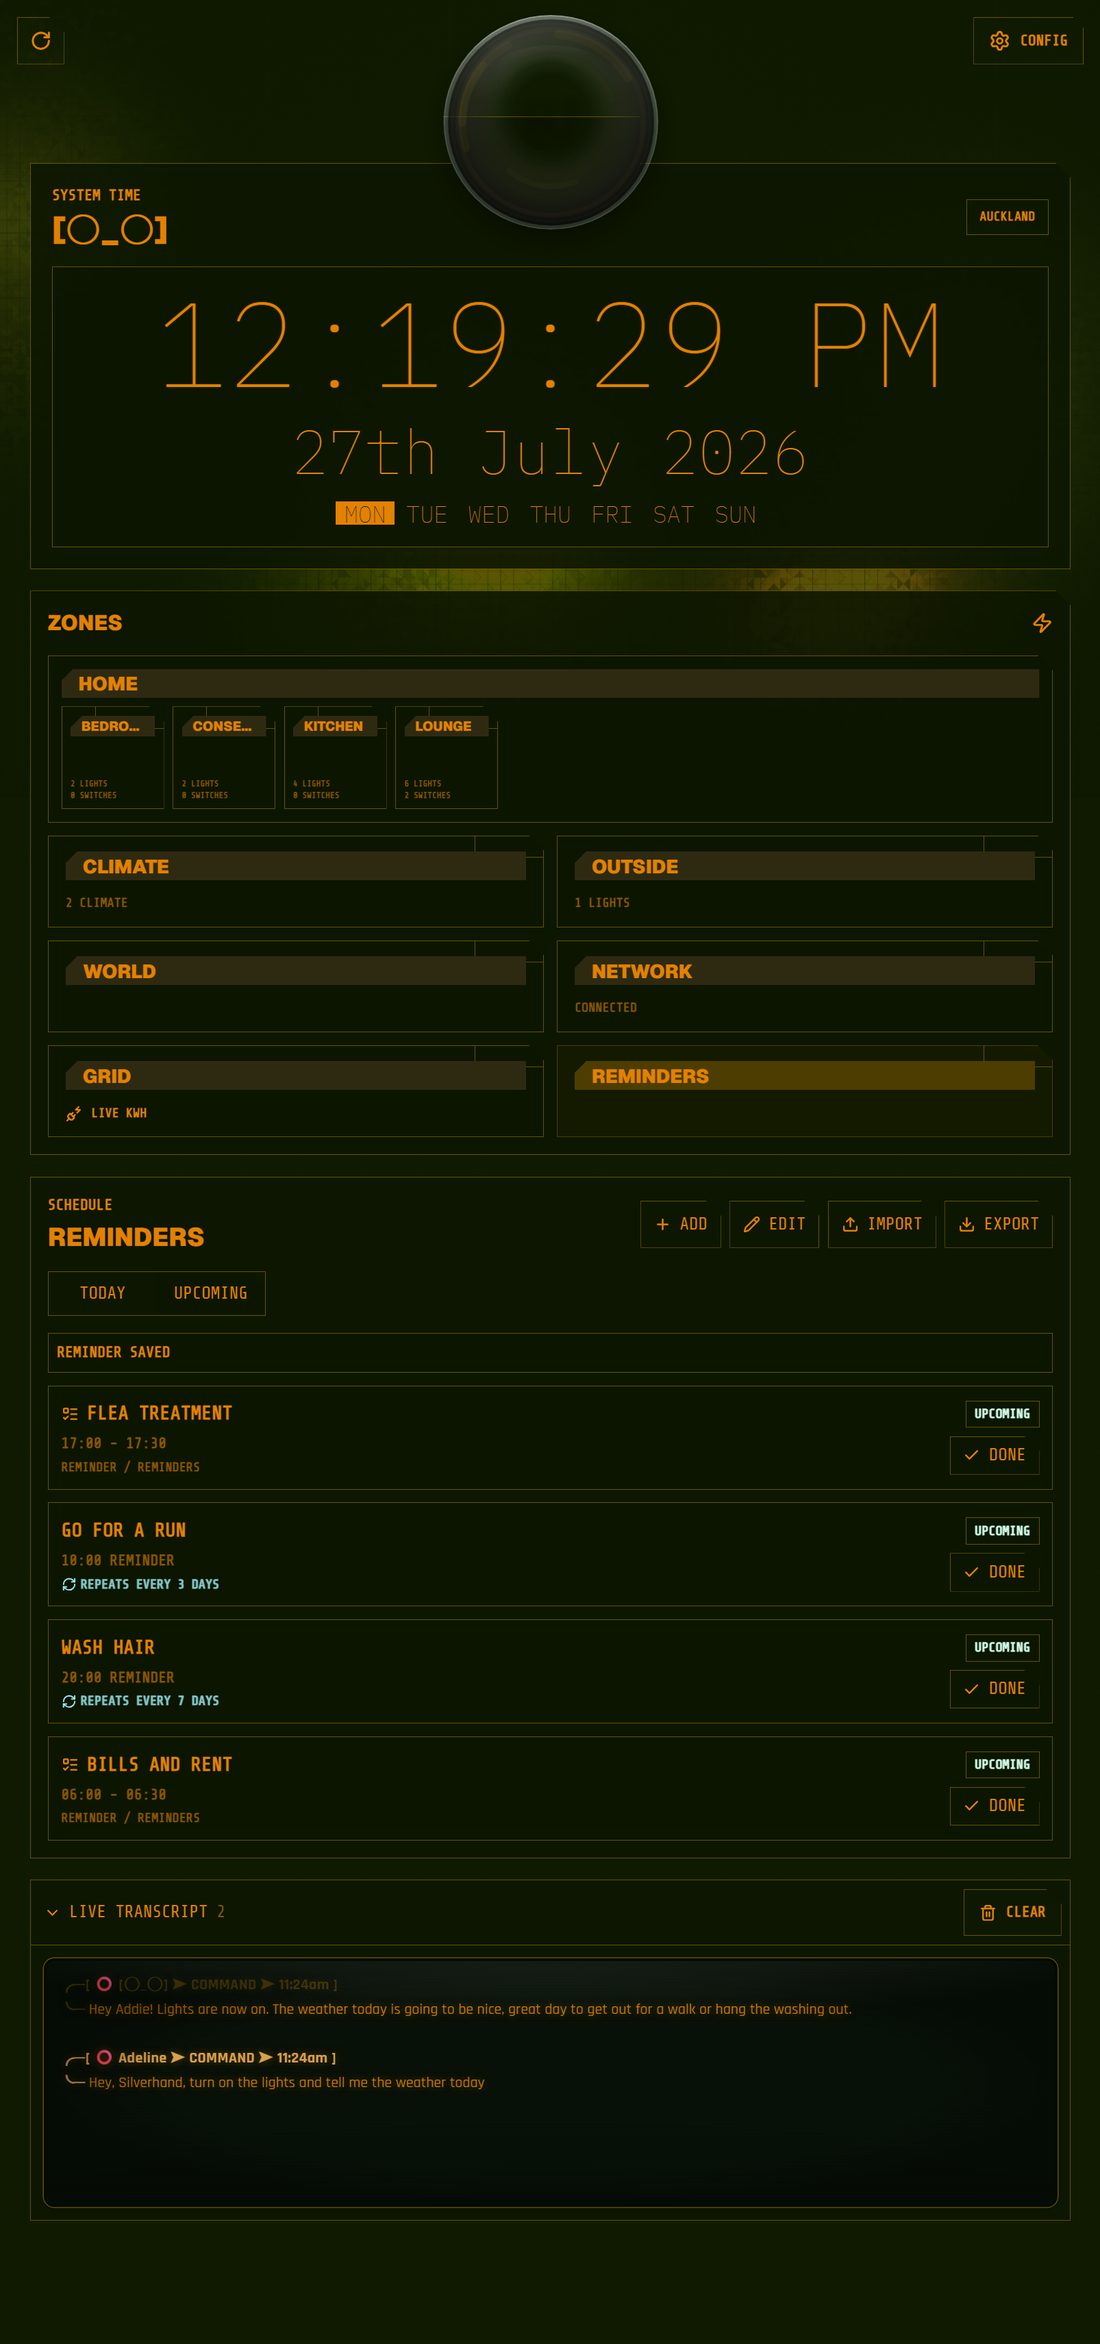Select the Adeline transcript message text
Screen dimensions: 1100x2344
point(287,2082)
